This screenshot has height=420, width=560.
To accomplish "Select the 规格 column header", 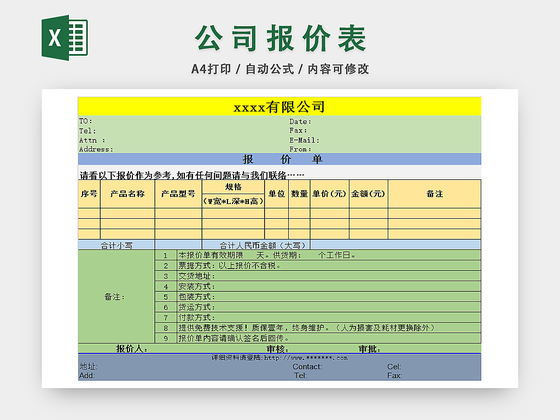I will pyautogui.click(x=233, y=186).
